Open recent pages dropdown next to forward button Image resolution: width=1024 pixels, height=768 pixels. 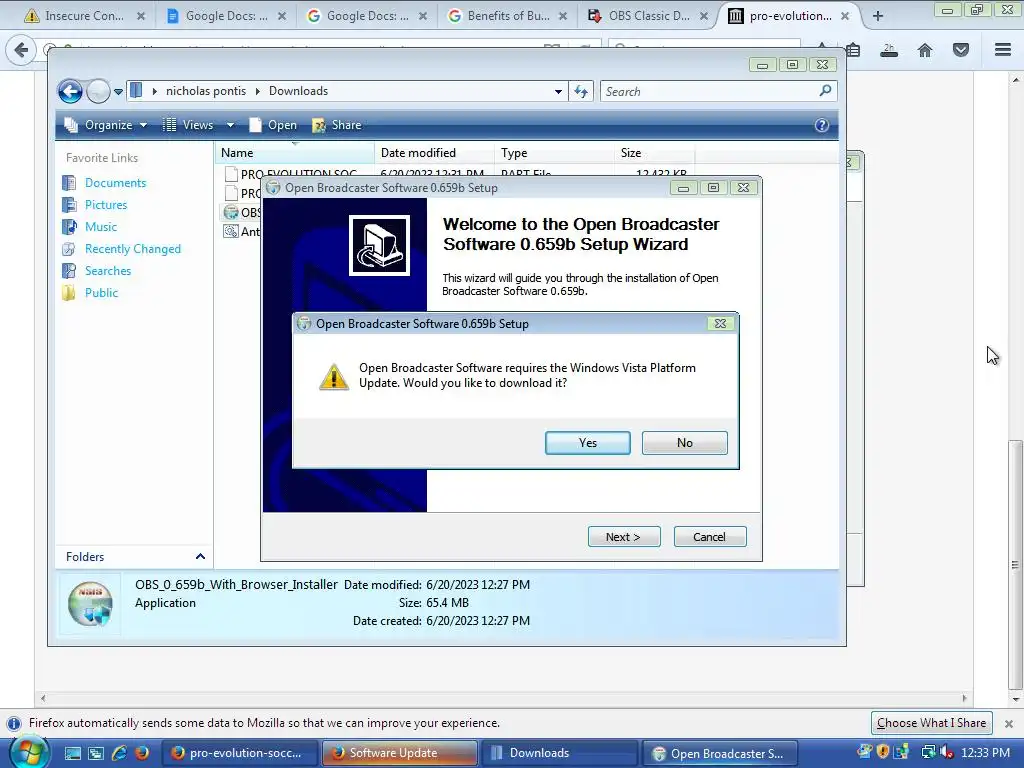pos(118,91)
